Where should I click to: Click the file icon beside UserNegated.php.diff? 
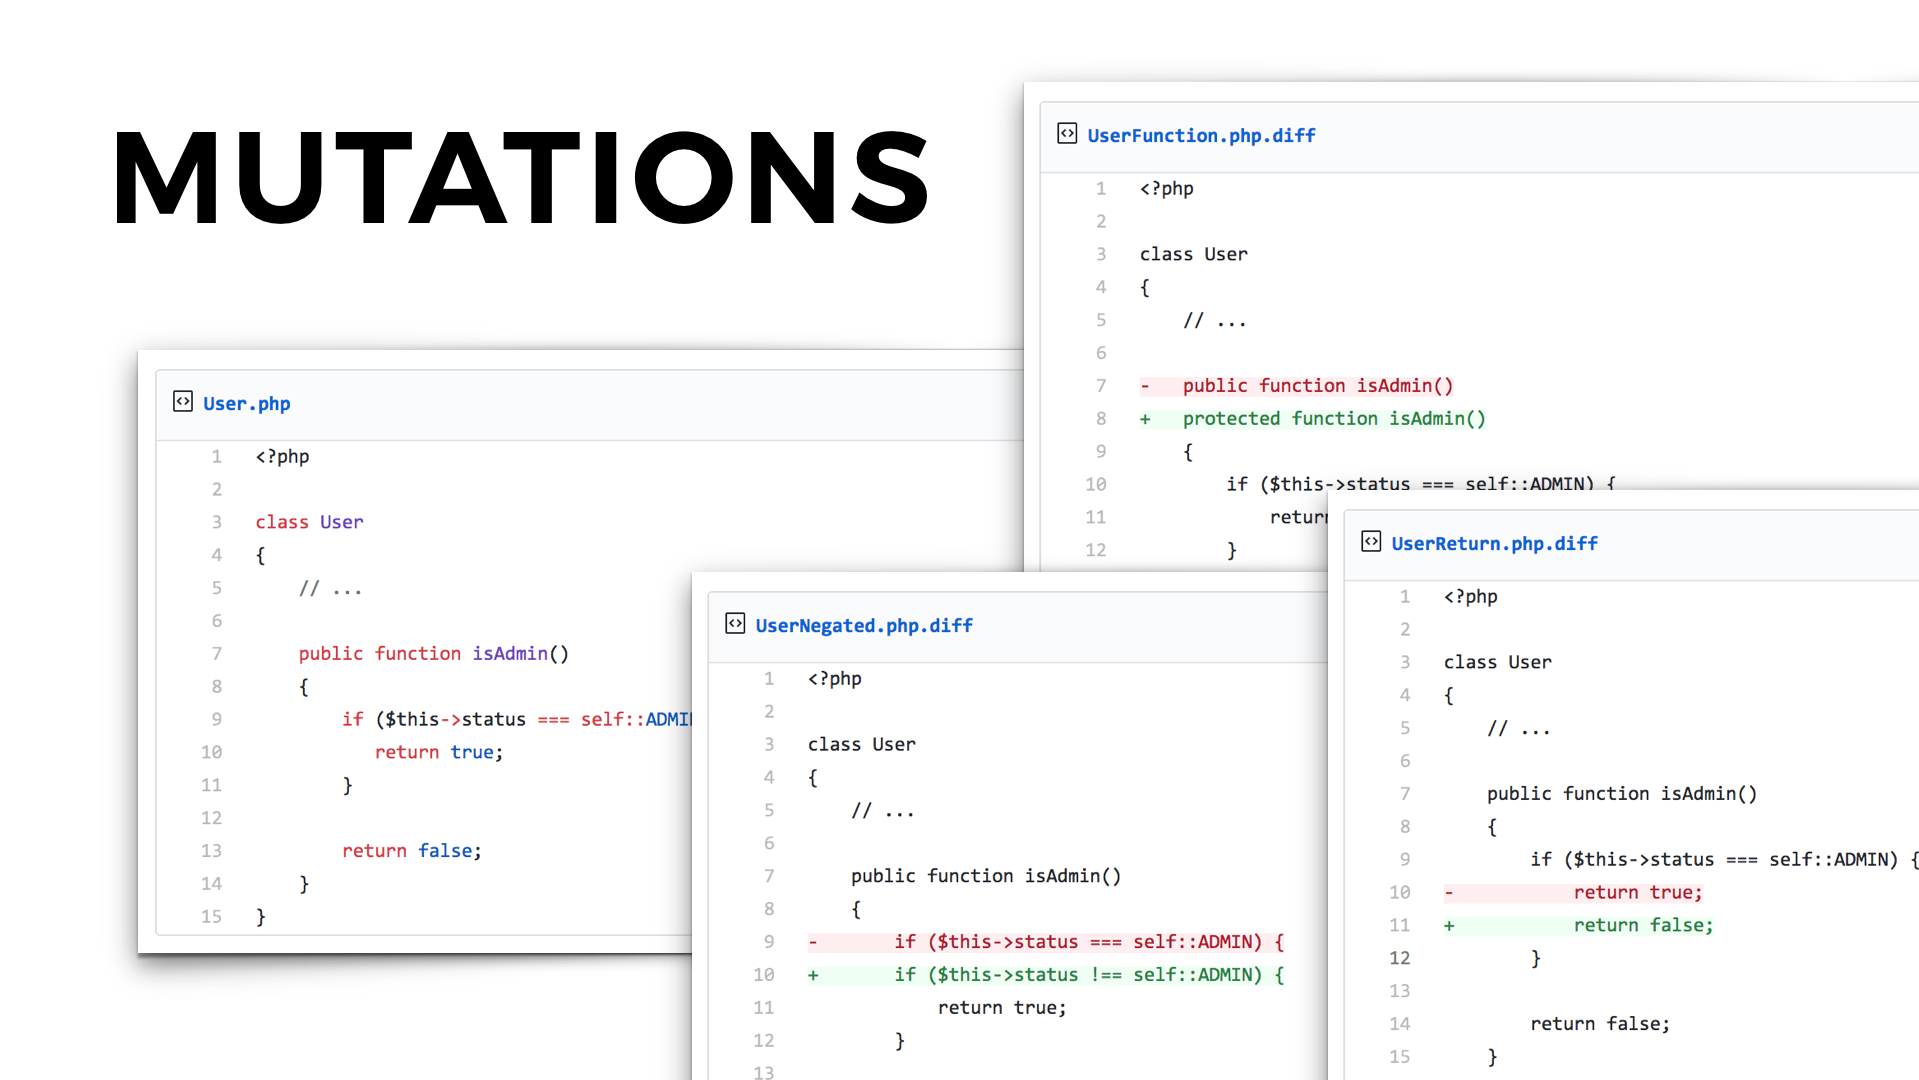pos(735,624)
